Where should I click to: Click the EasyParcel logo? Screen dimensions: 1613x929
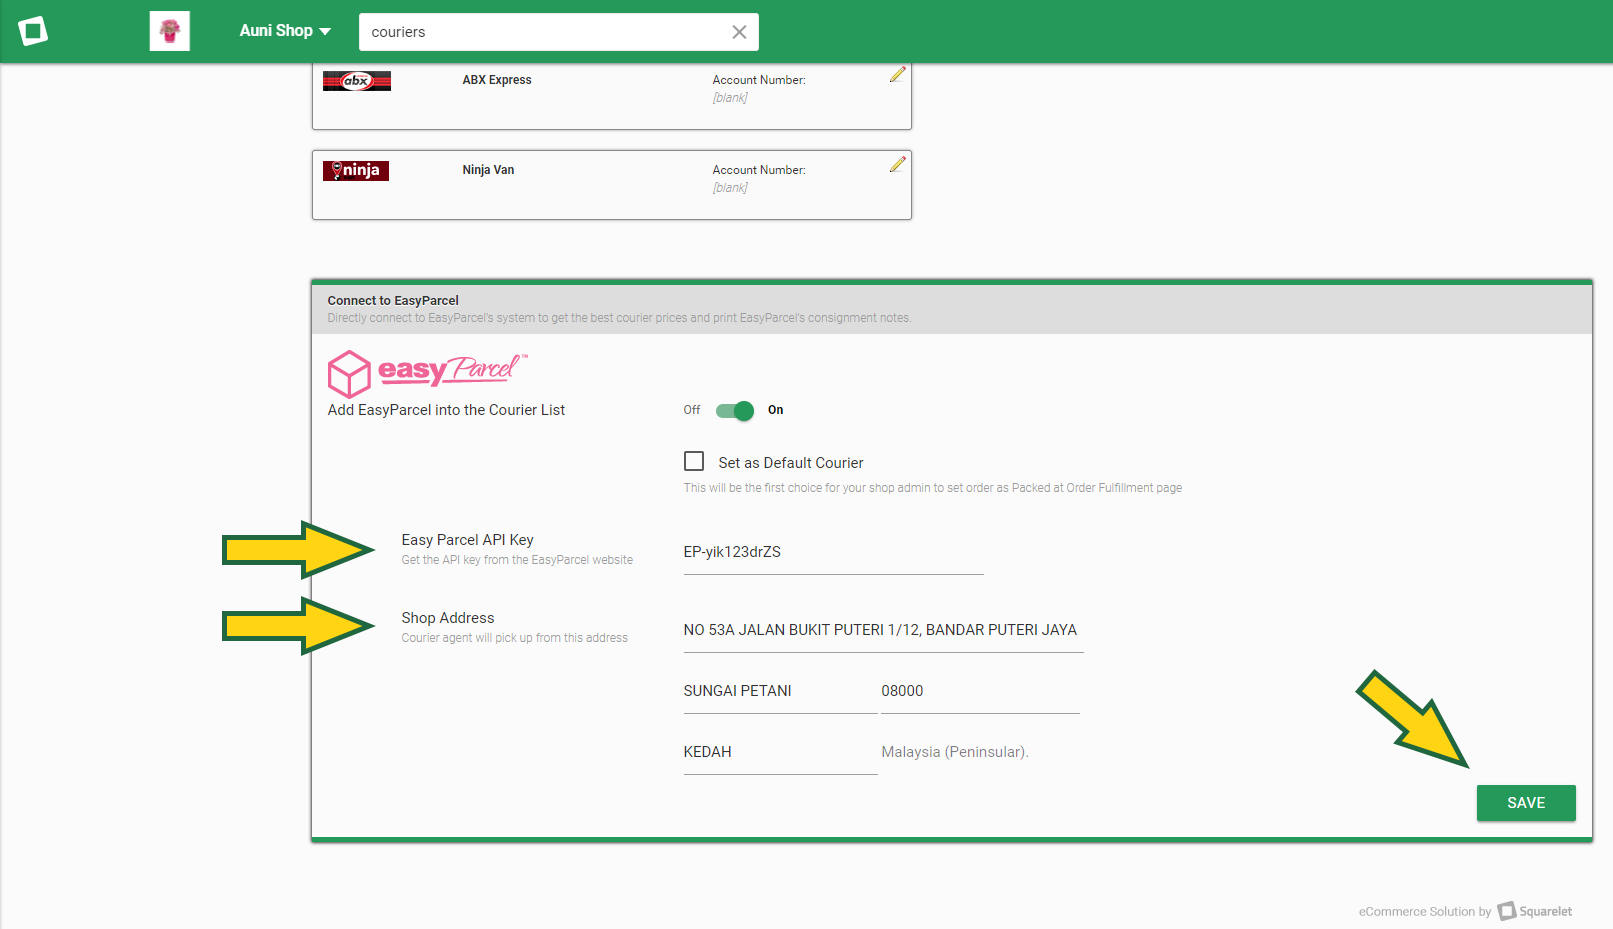tap(427, 372)
